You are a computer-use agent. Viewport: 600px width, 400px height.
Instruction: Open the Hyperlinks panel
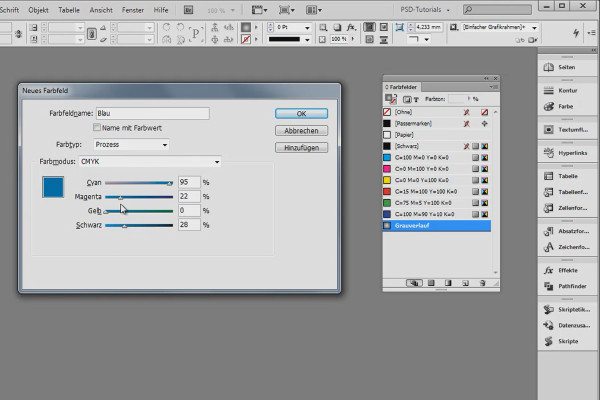pyautogui.click(x=566, y=153)
